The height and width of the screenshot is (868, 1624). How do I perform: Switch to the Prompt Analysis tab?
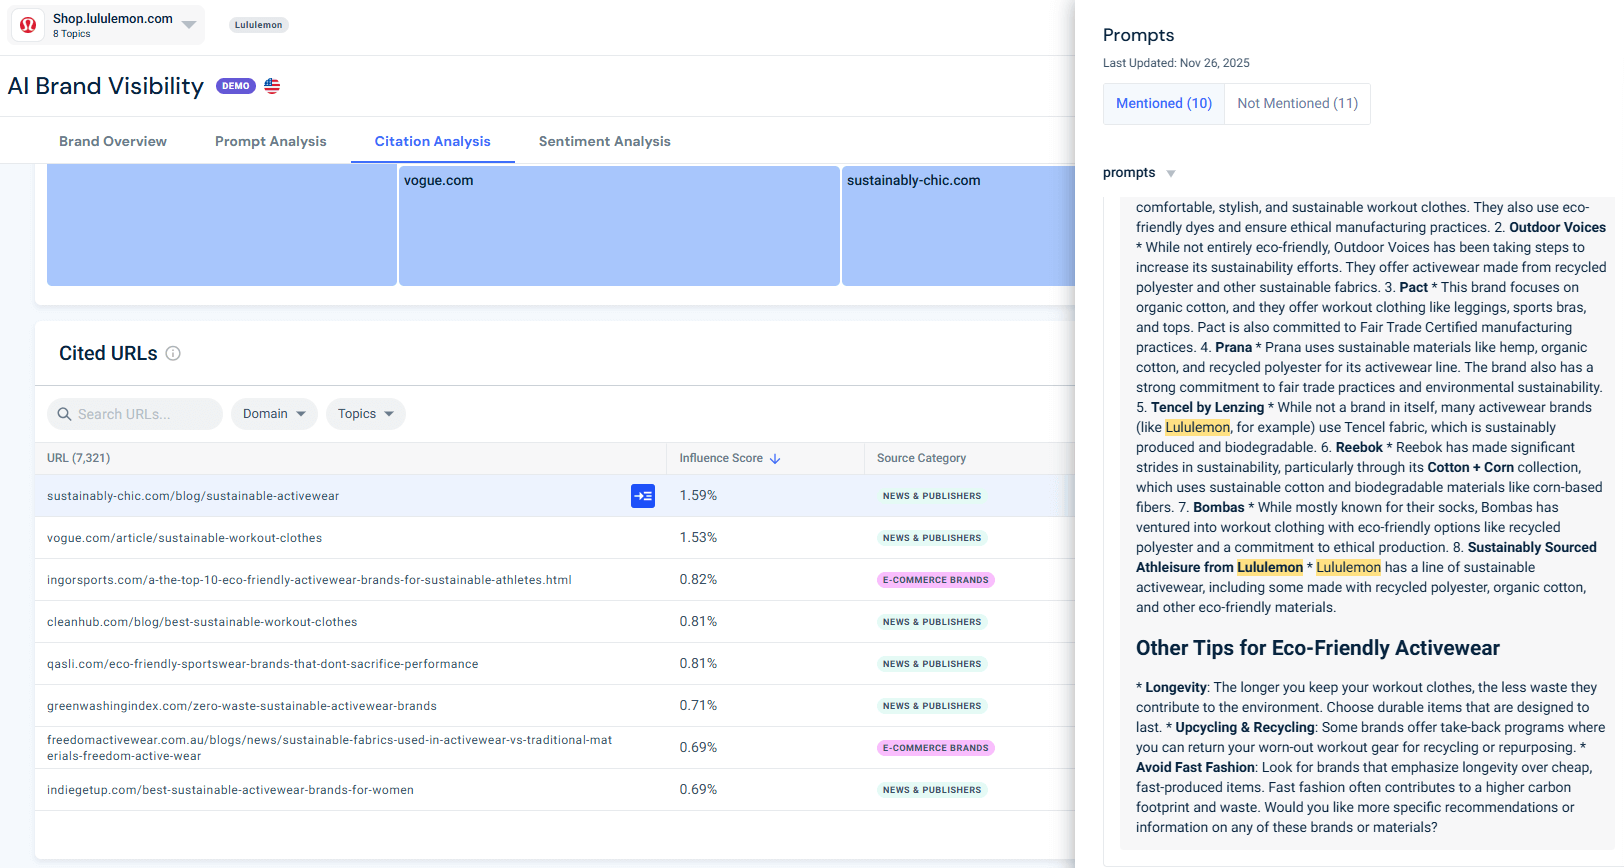click(x=271, y=141)
